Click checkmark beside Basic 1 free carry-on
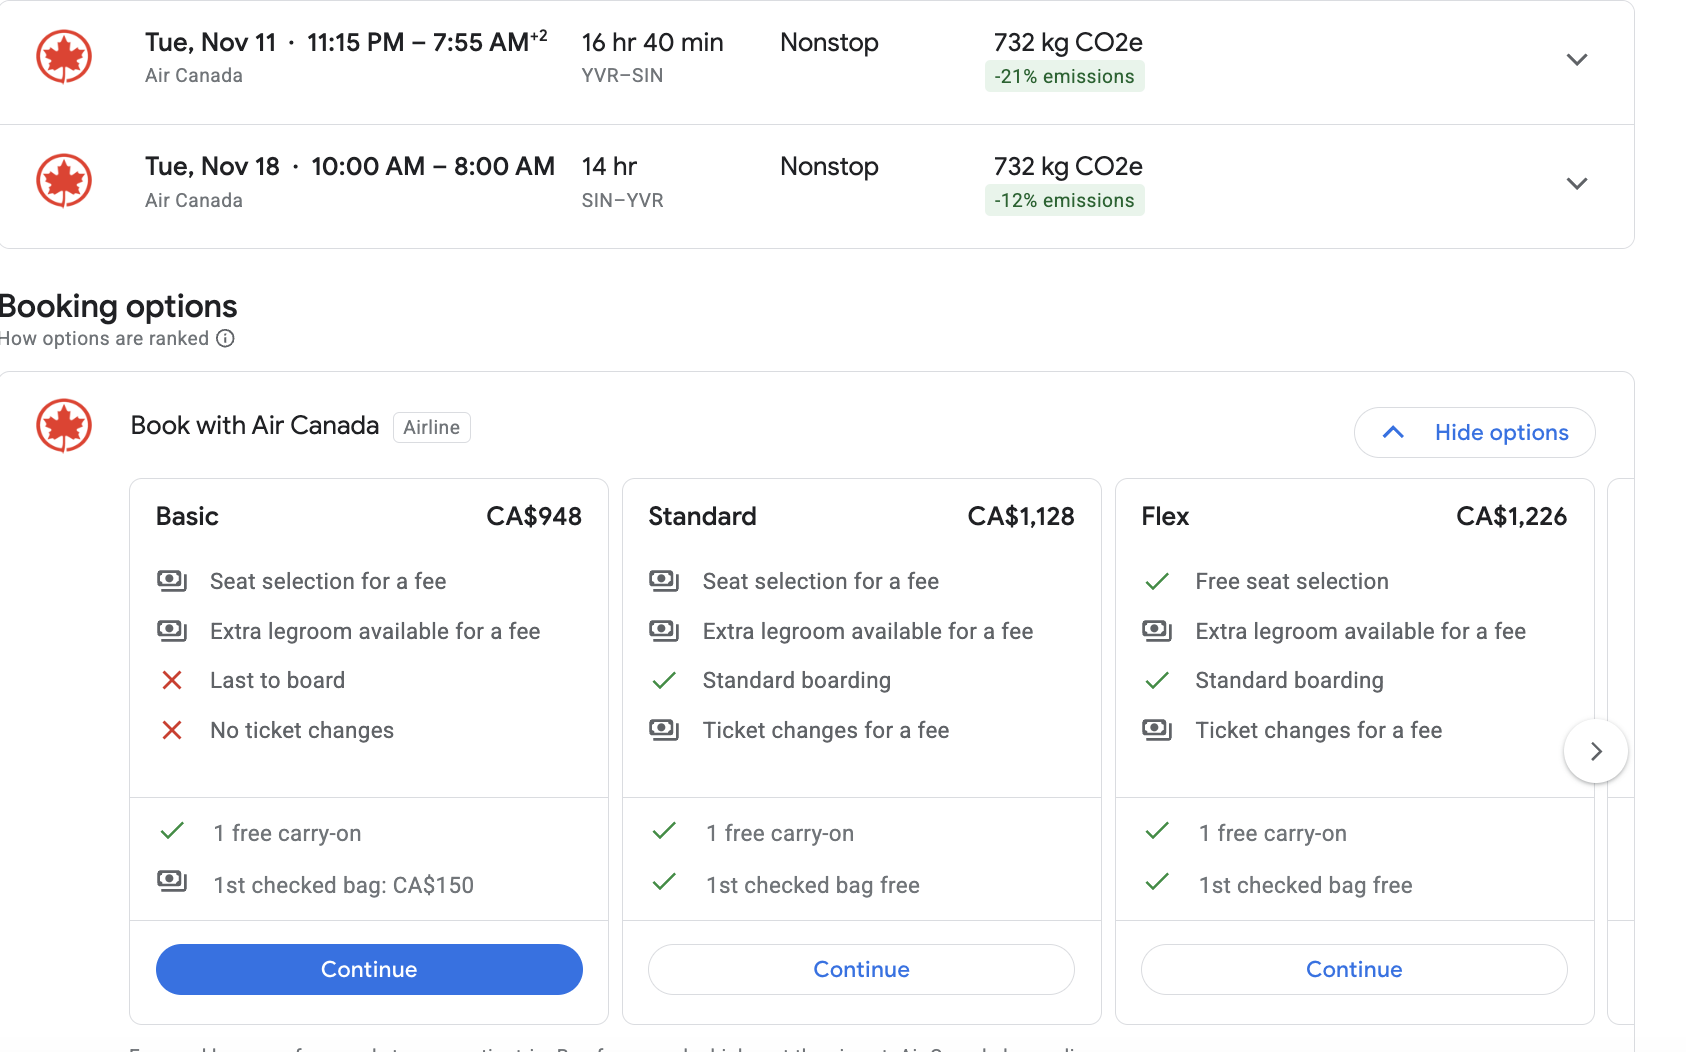The image size is (1686, 1052). (172, 831)
